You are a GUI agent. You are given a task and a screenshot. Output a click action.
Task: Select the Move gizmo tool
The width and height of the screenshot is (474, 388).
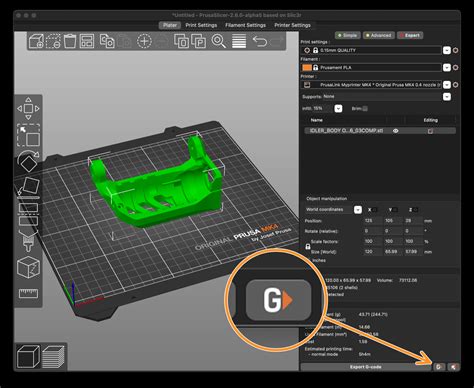pyautogui.click(x=28, y=109)
